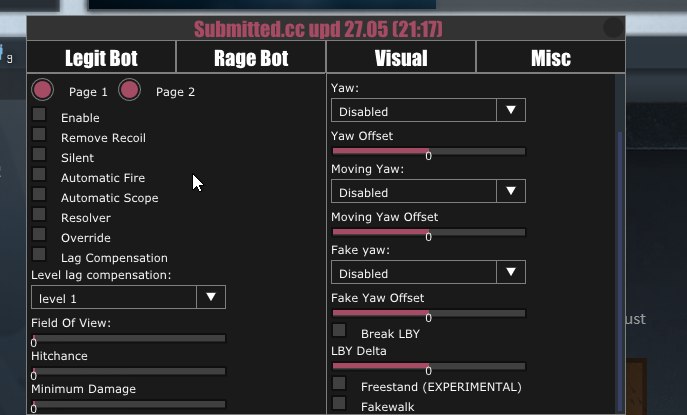Check the Freestand (EXPERIMENTAL) option
This screenshot has height=415, width=687.
339,383
